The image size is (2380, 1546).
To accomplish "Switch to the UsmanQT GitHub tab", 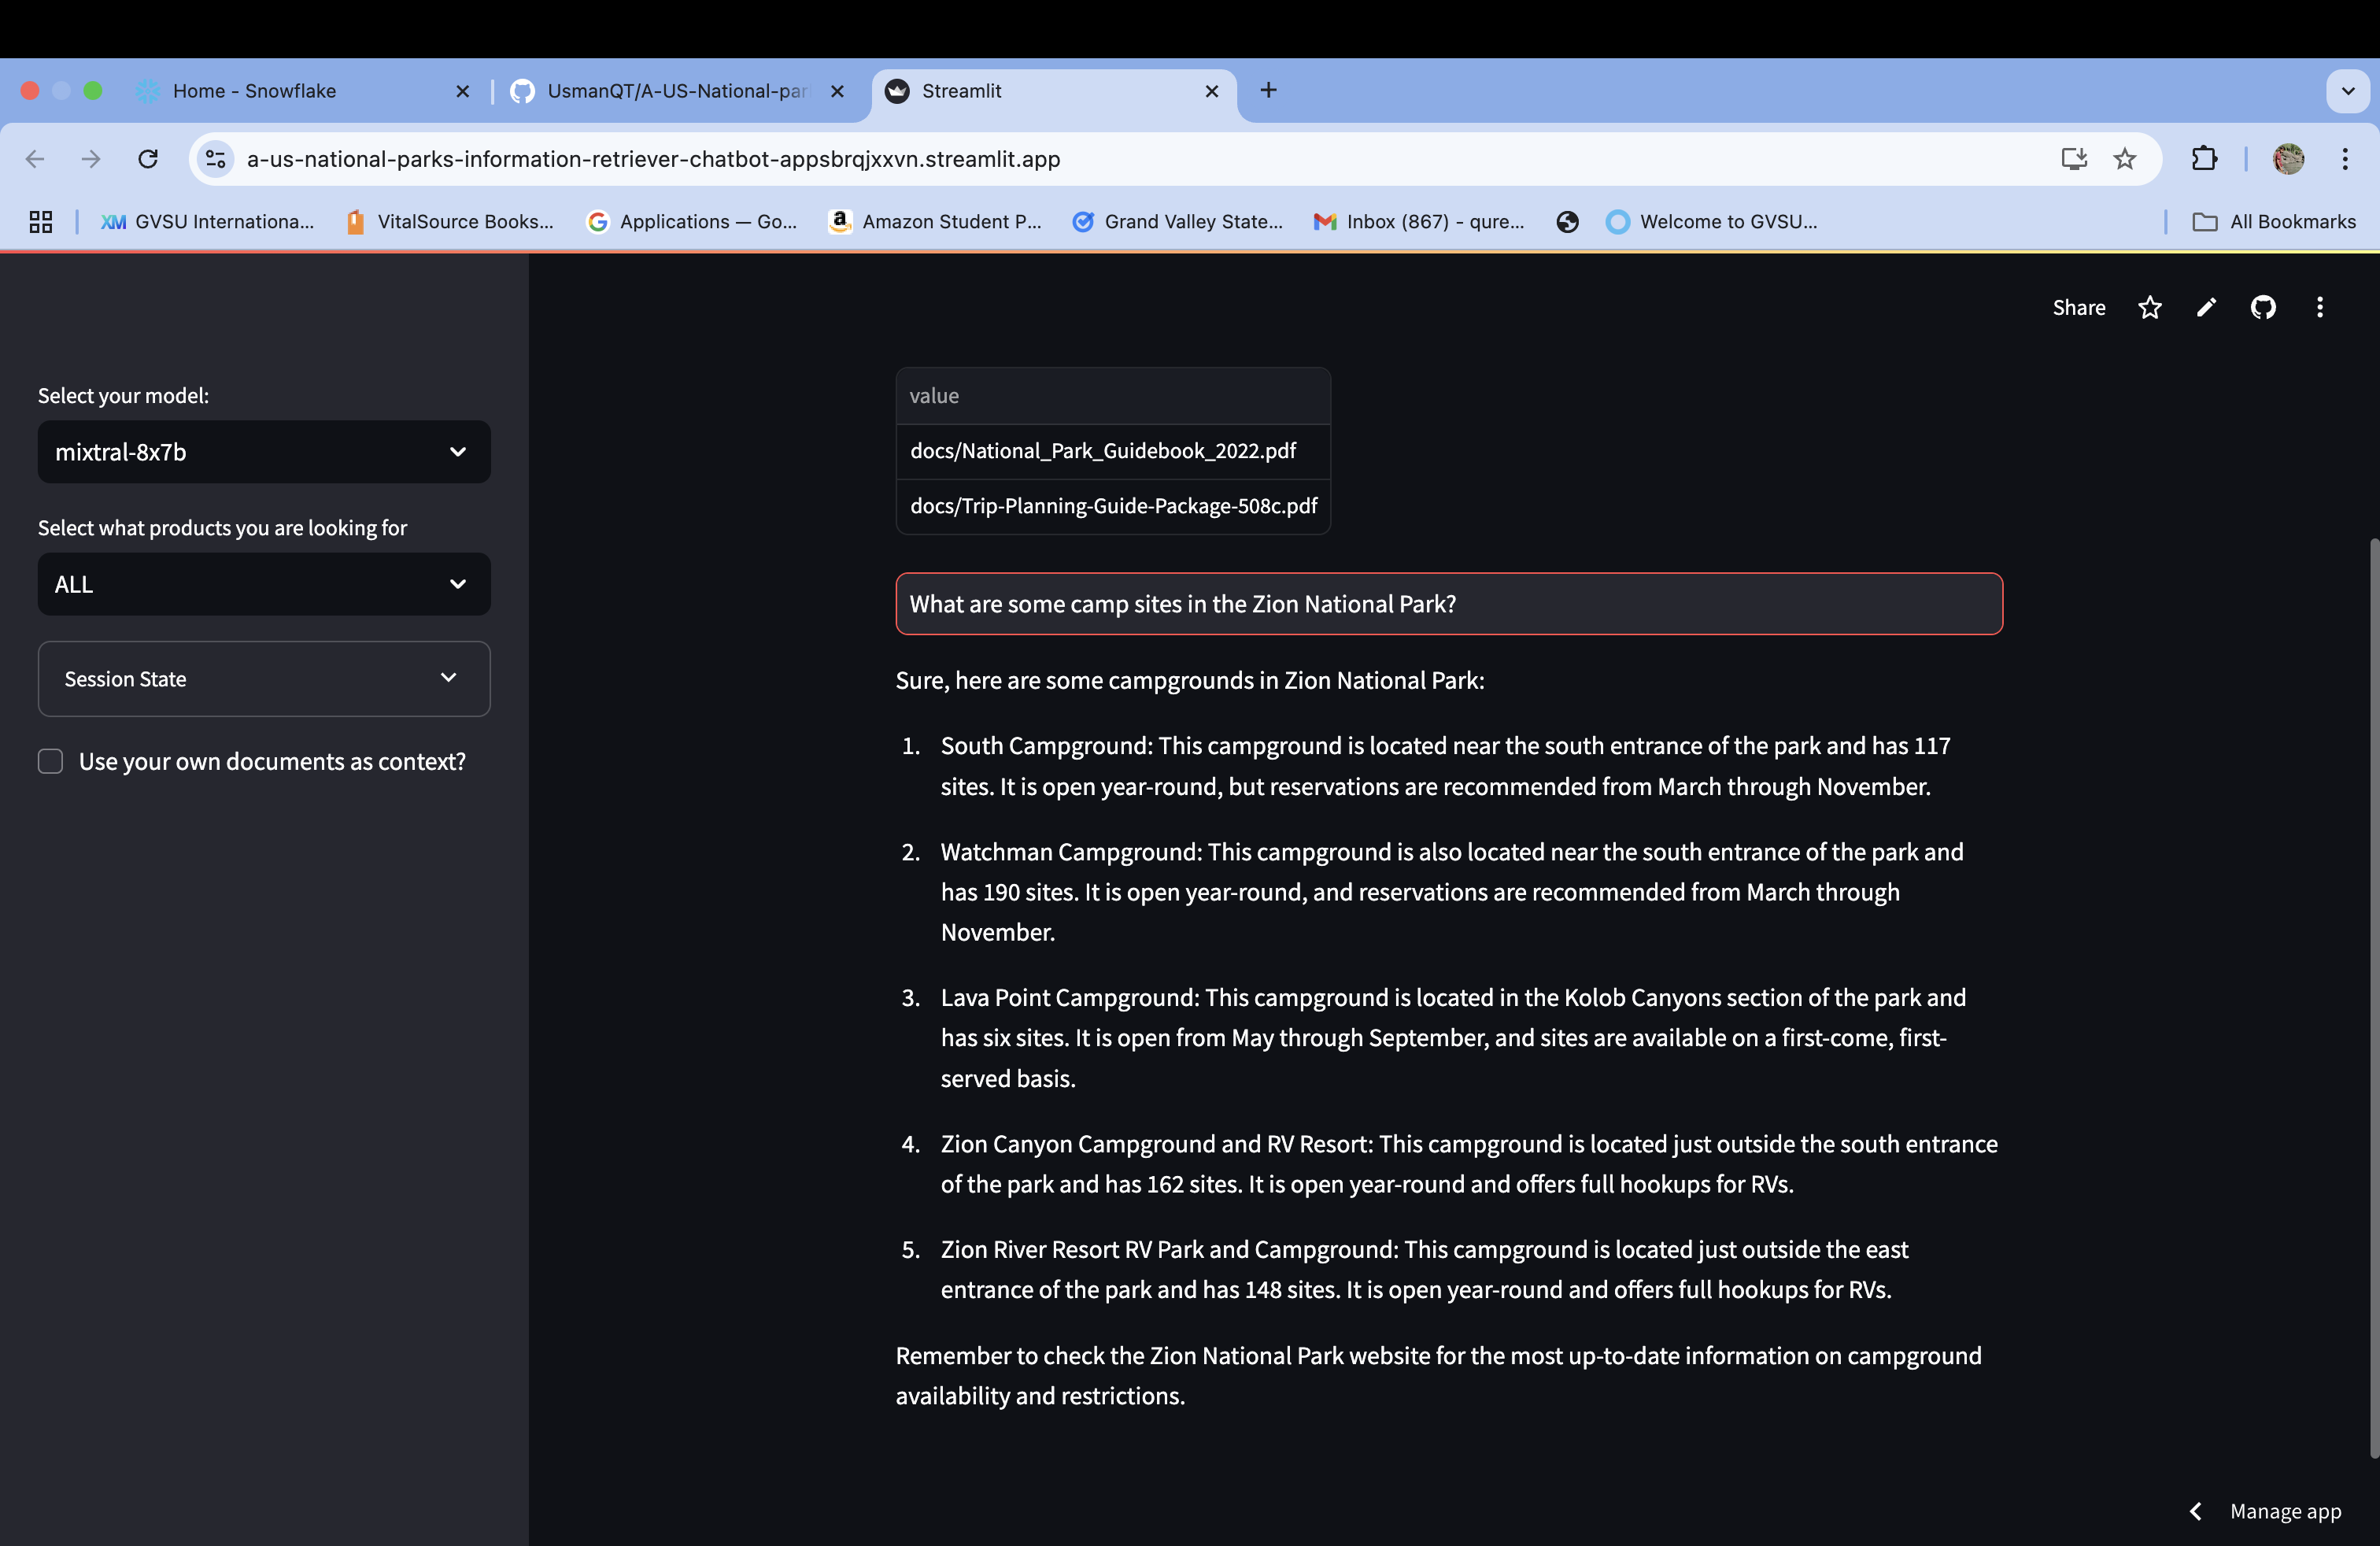I will pyautogui.click(x=676, y=91).
